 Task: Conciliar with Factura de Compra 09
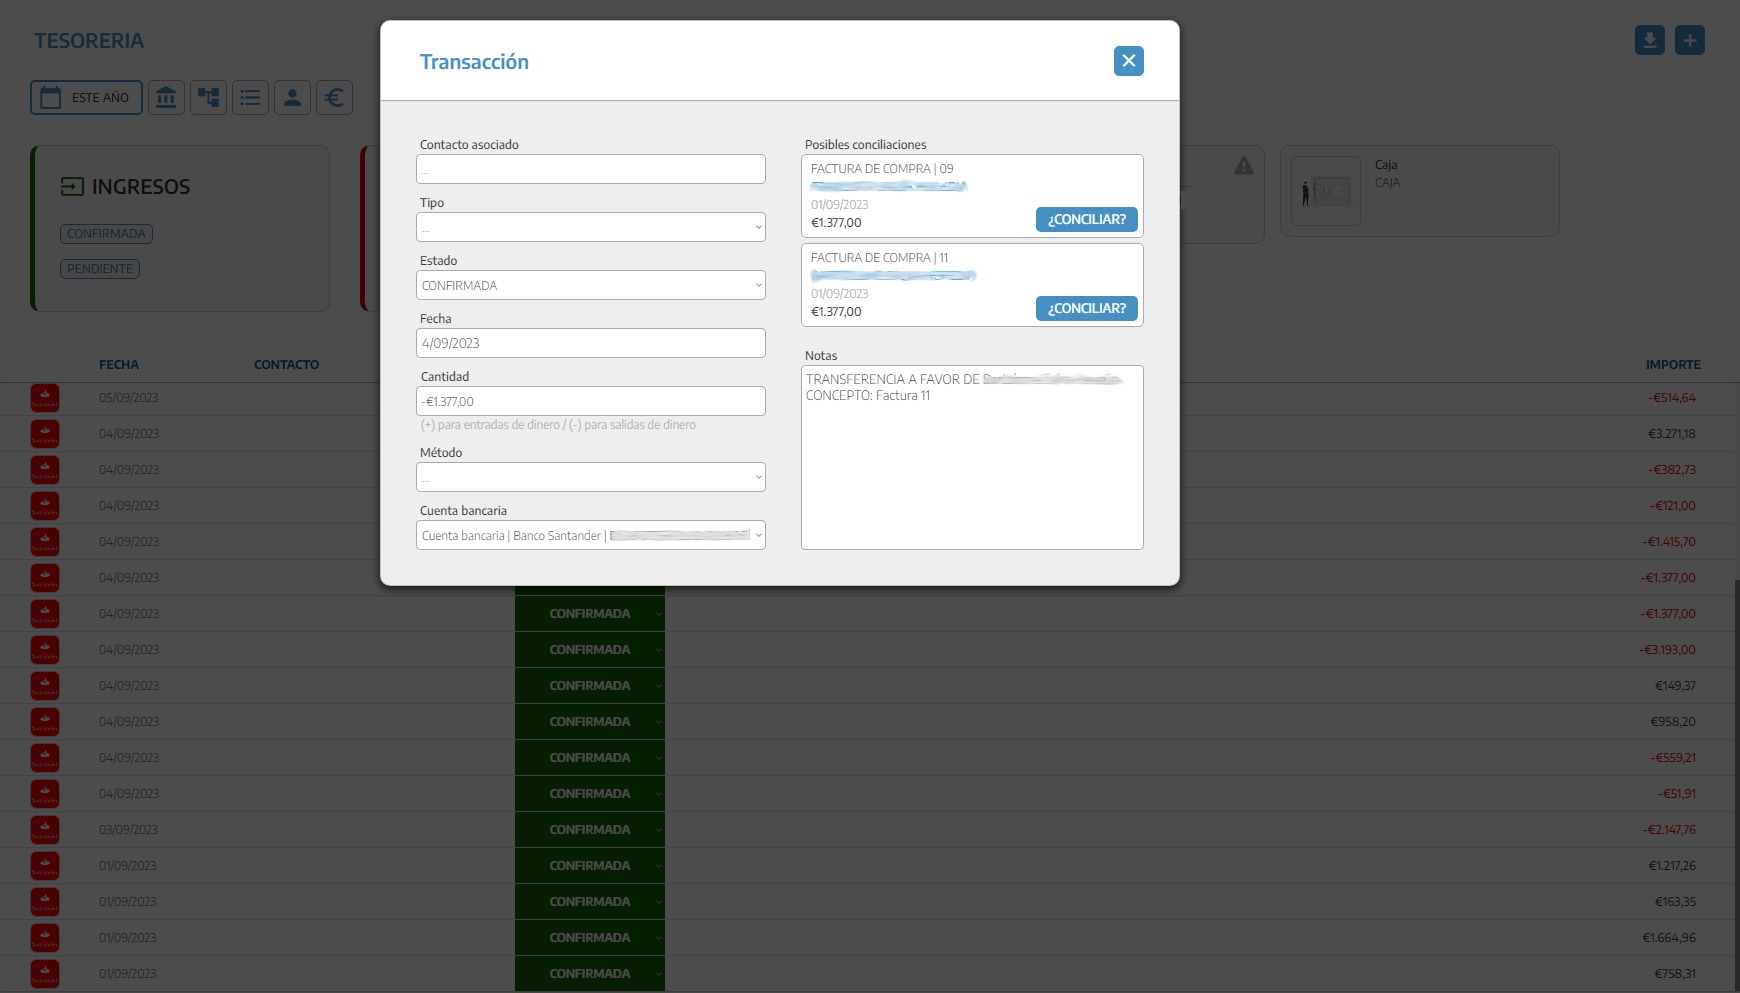tap(1086, 220)
